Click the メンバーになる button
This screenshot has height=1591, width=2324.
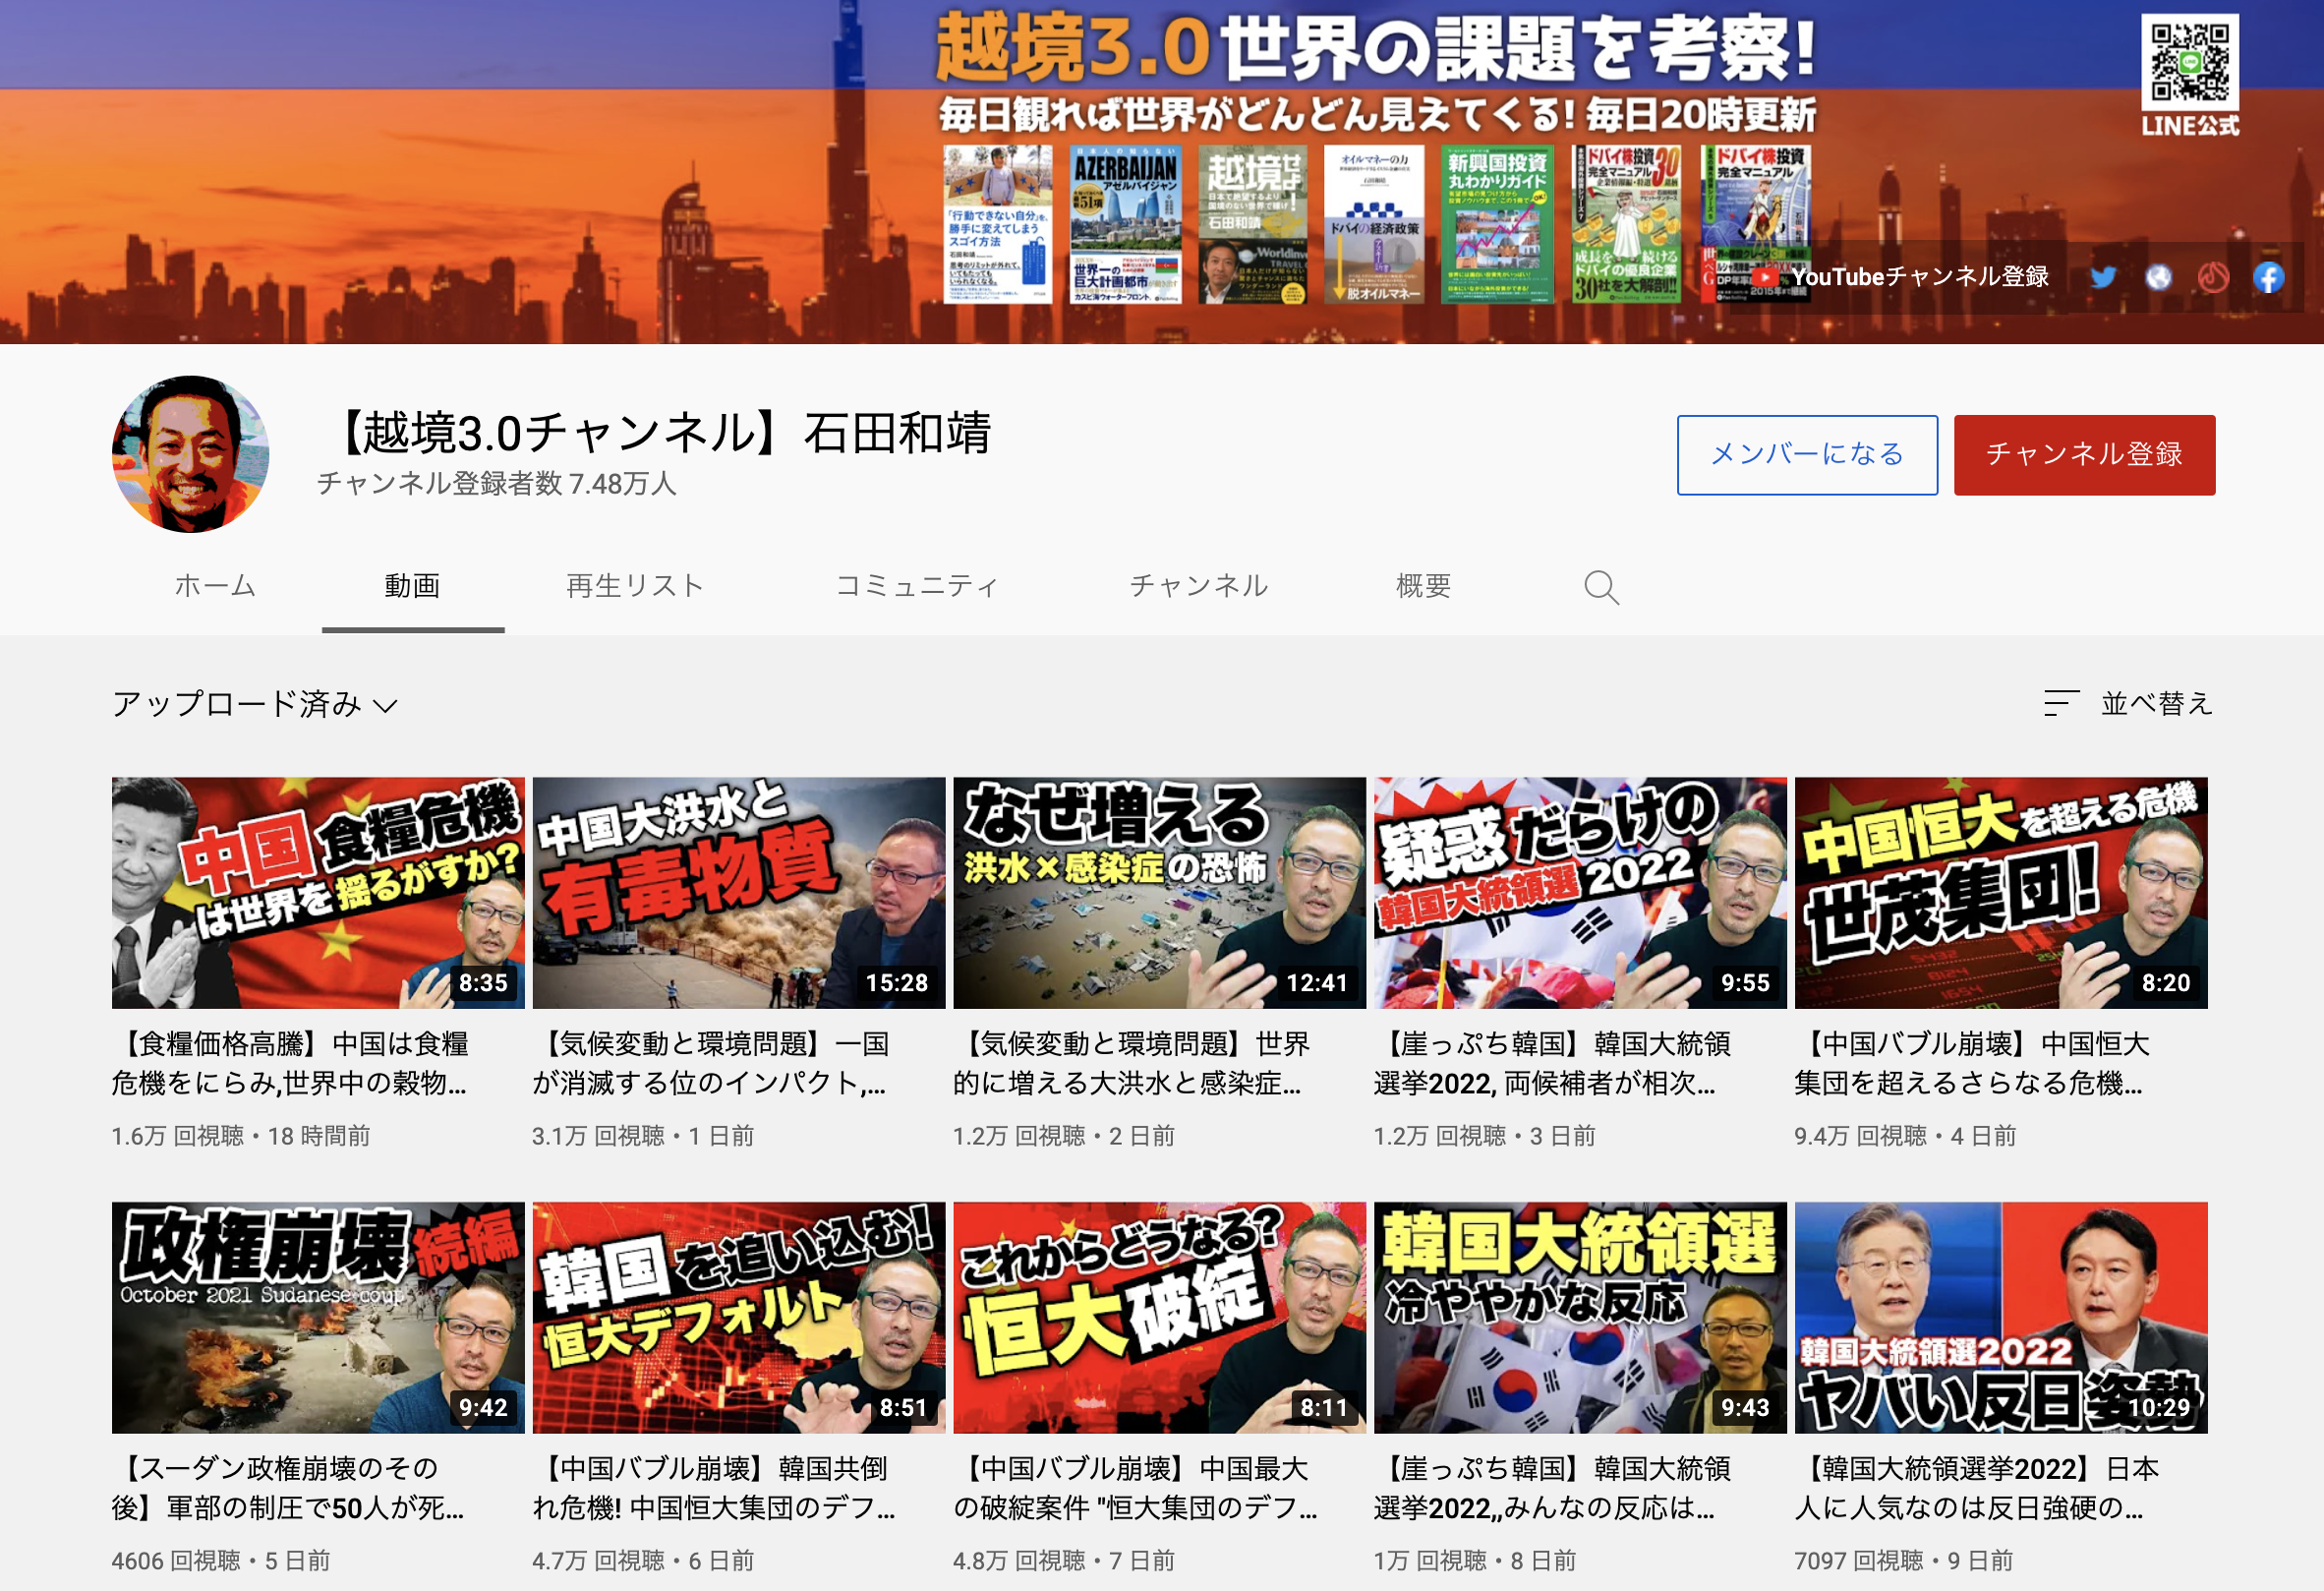[x=1806, y=455]
